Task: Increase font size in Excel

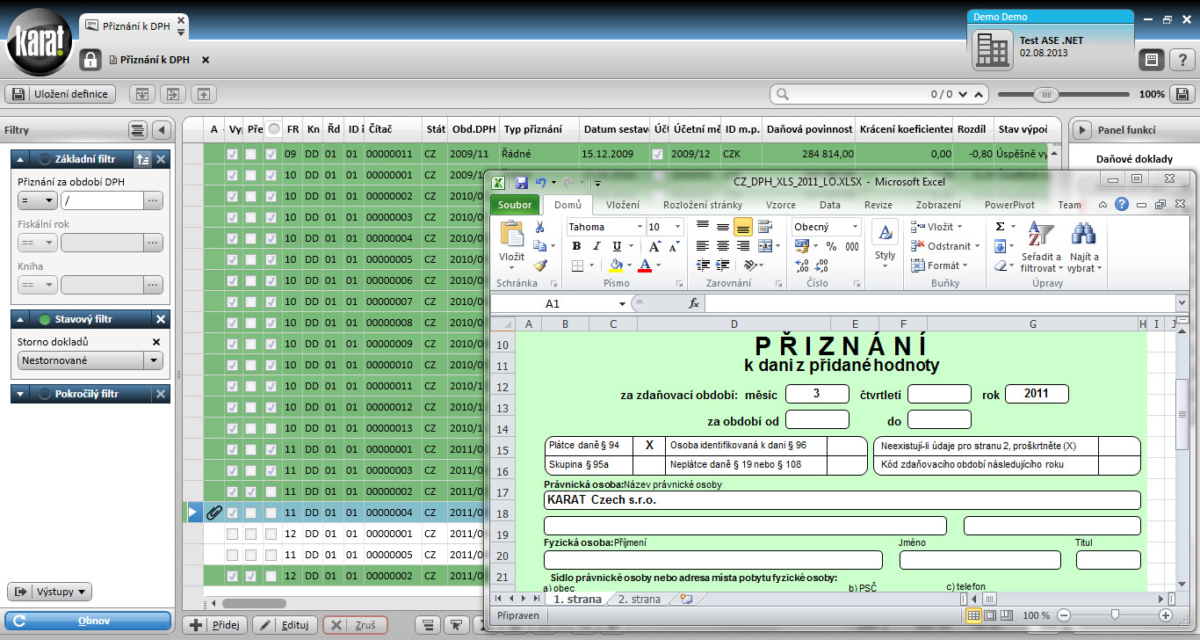Action: pyautogui.click(x=654, y=246)
